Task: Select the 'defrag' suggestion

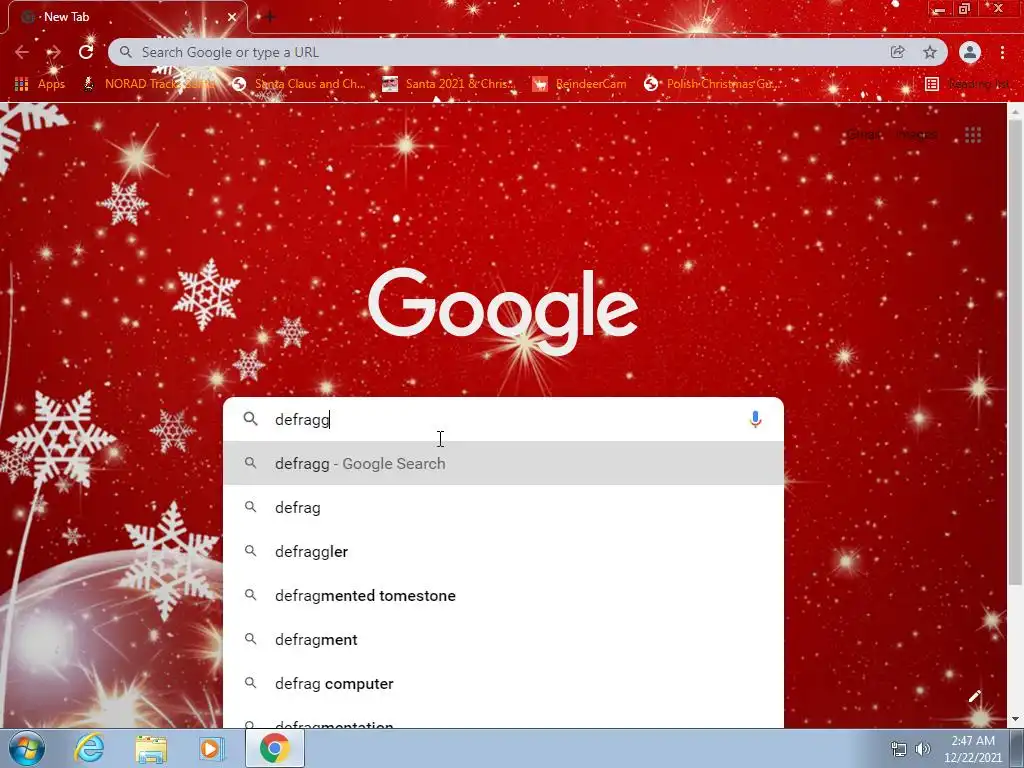Action: click(x=503, y=507)
